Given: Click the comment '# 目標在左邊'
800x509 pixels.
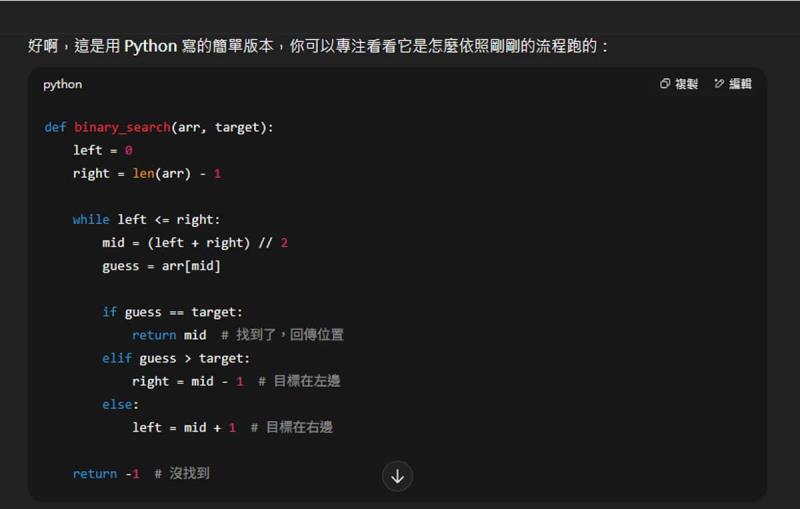Looking at the screenshot, I should [299, 381].
